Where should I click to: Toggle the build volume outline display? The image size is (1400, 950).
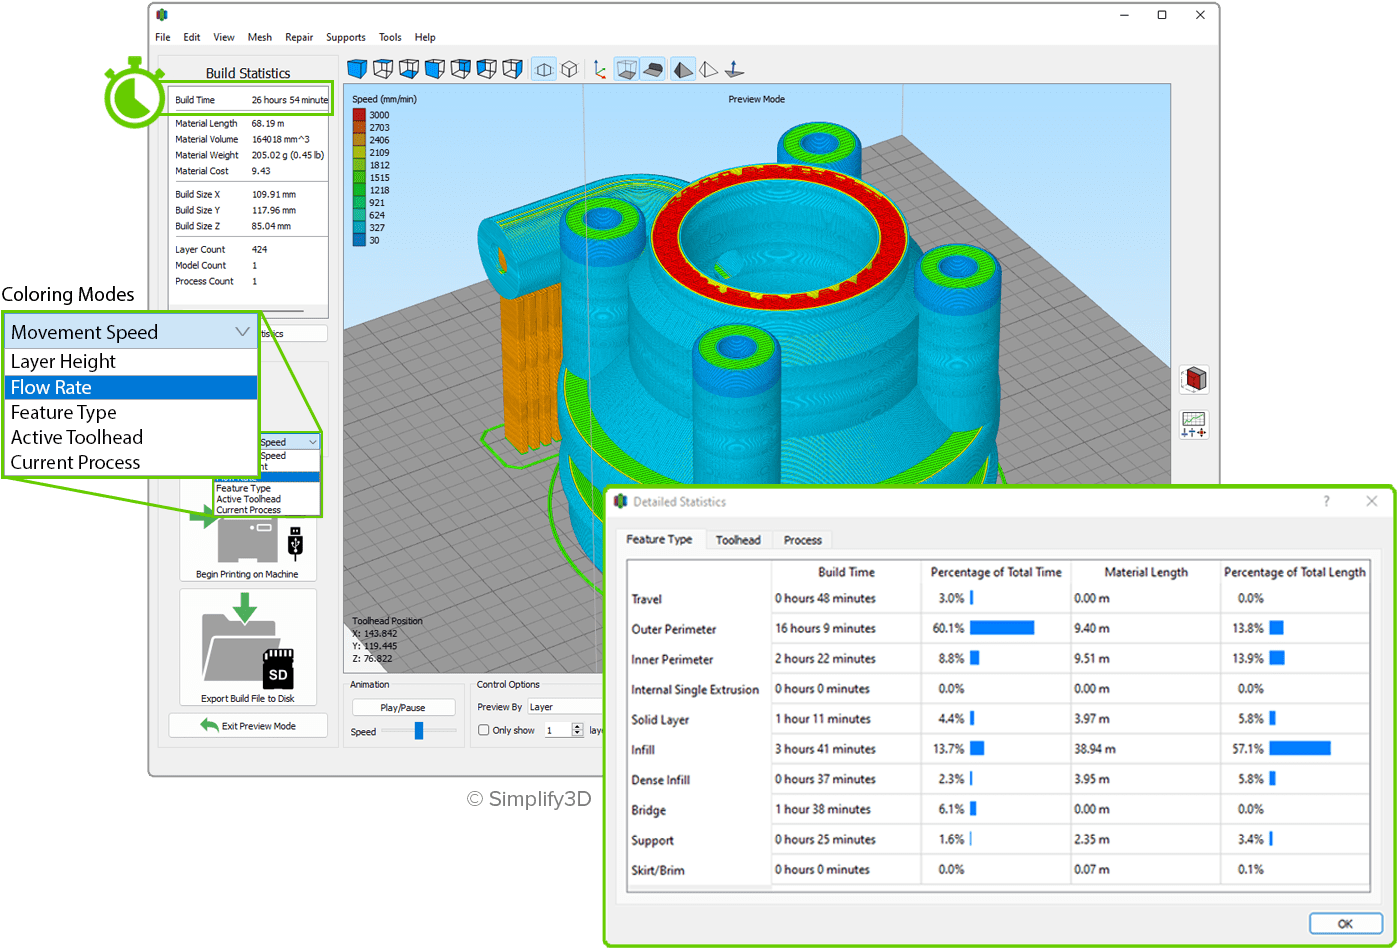coord(626,69)
